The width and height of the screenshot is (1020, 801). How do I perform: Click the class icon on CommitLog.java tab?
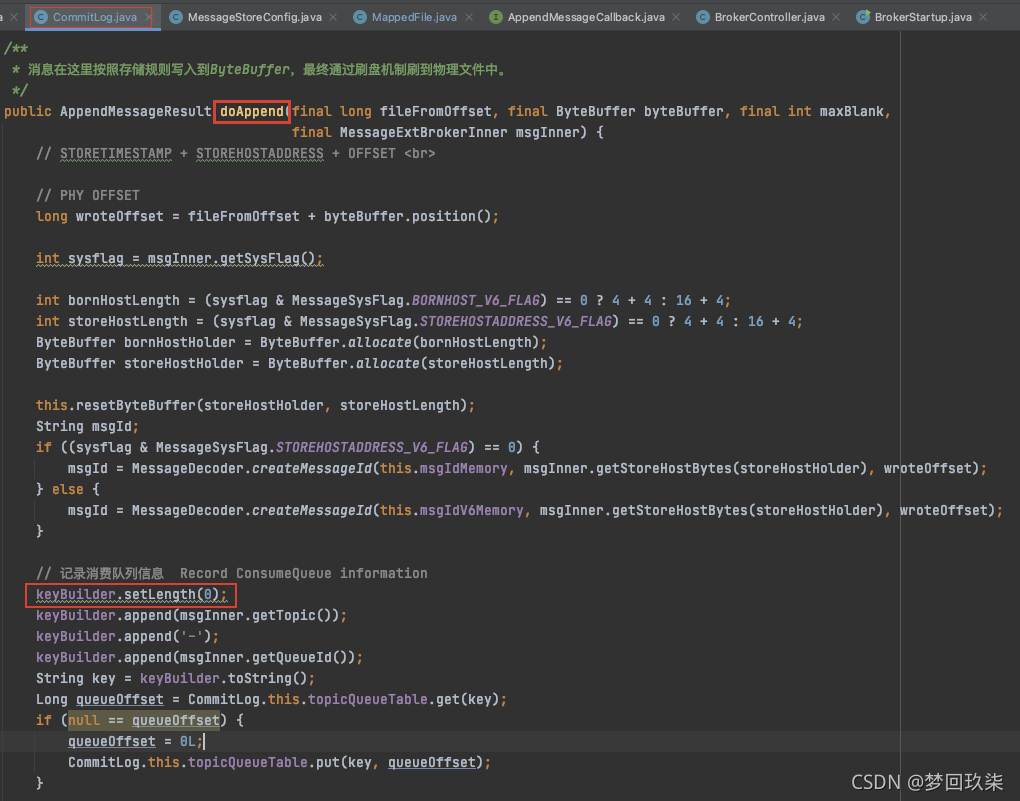(41, 17)
